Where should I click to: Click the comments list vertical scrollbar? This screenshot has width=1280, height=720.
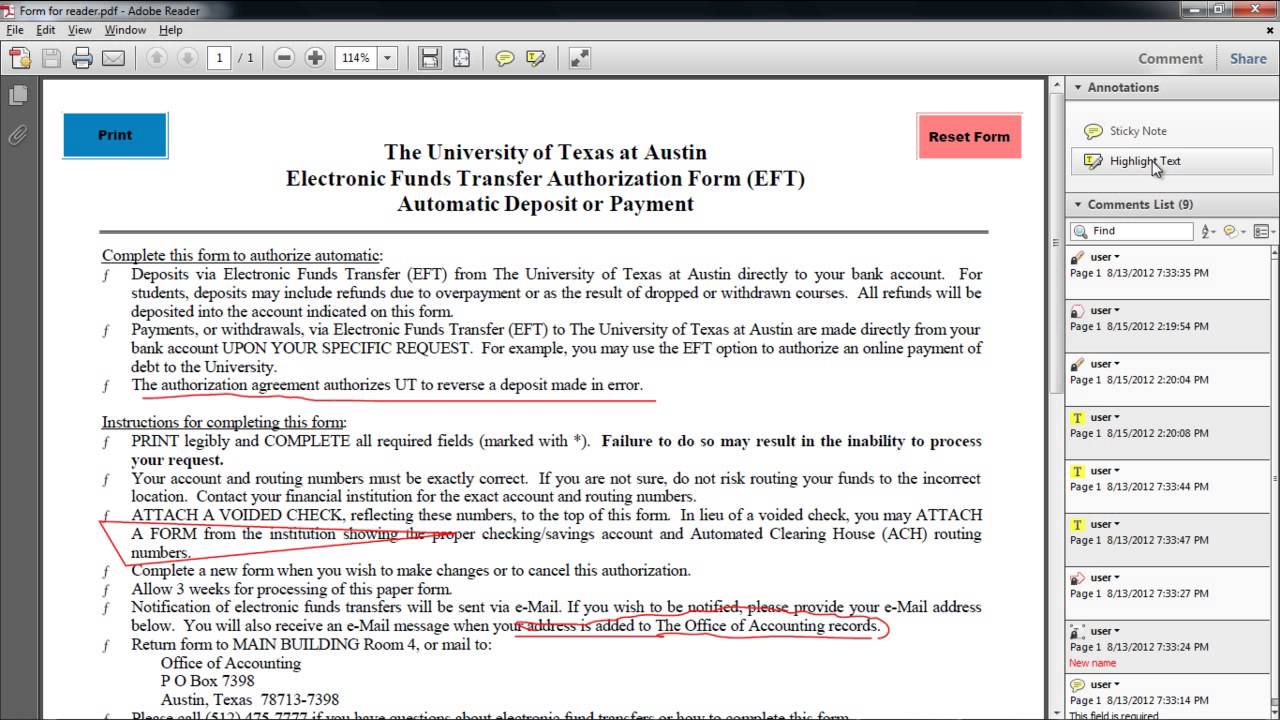coord(1275,480)
